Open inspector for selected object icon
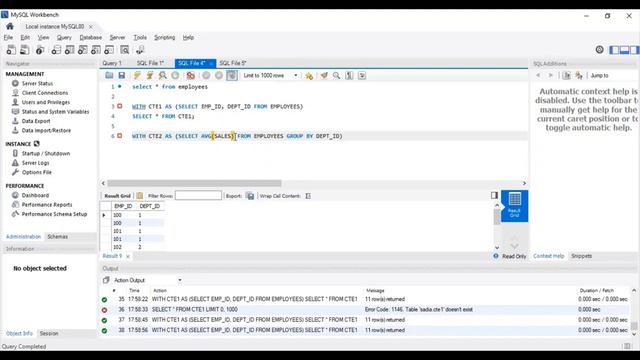This screenshot has width=640, height=360. pos(40,50)
